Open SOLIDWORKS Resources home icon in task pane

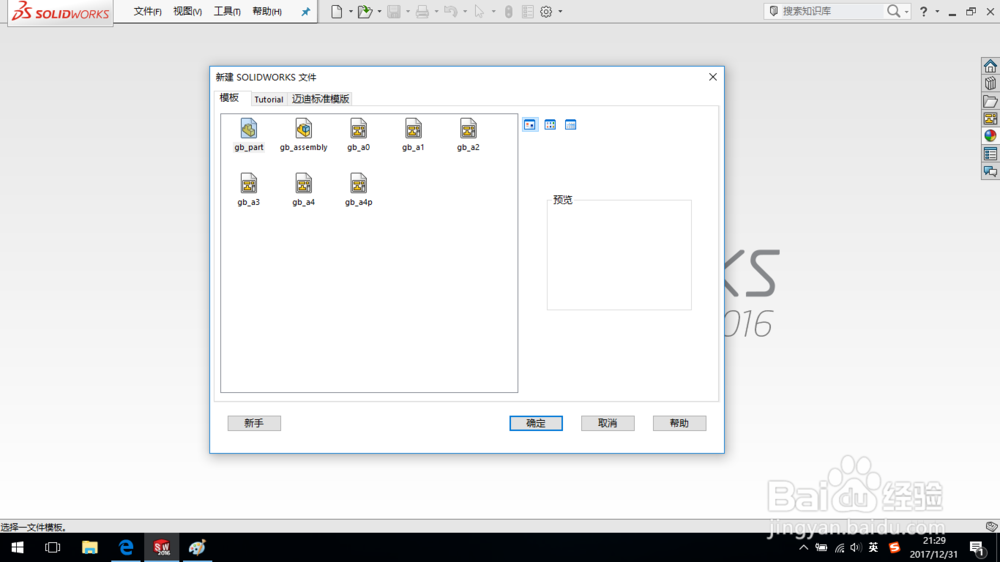click(990, 66)
